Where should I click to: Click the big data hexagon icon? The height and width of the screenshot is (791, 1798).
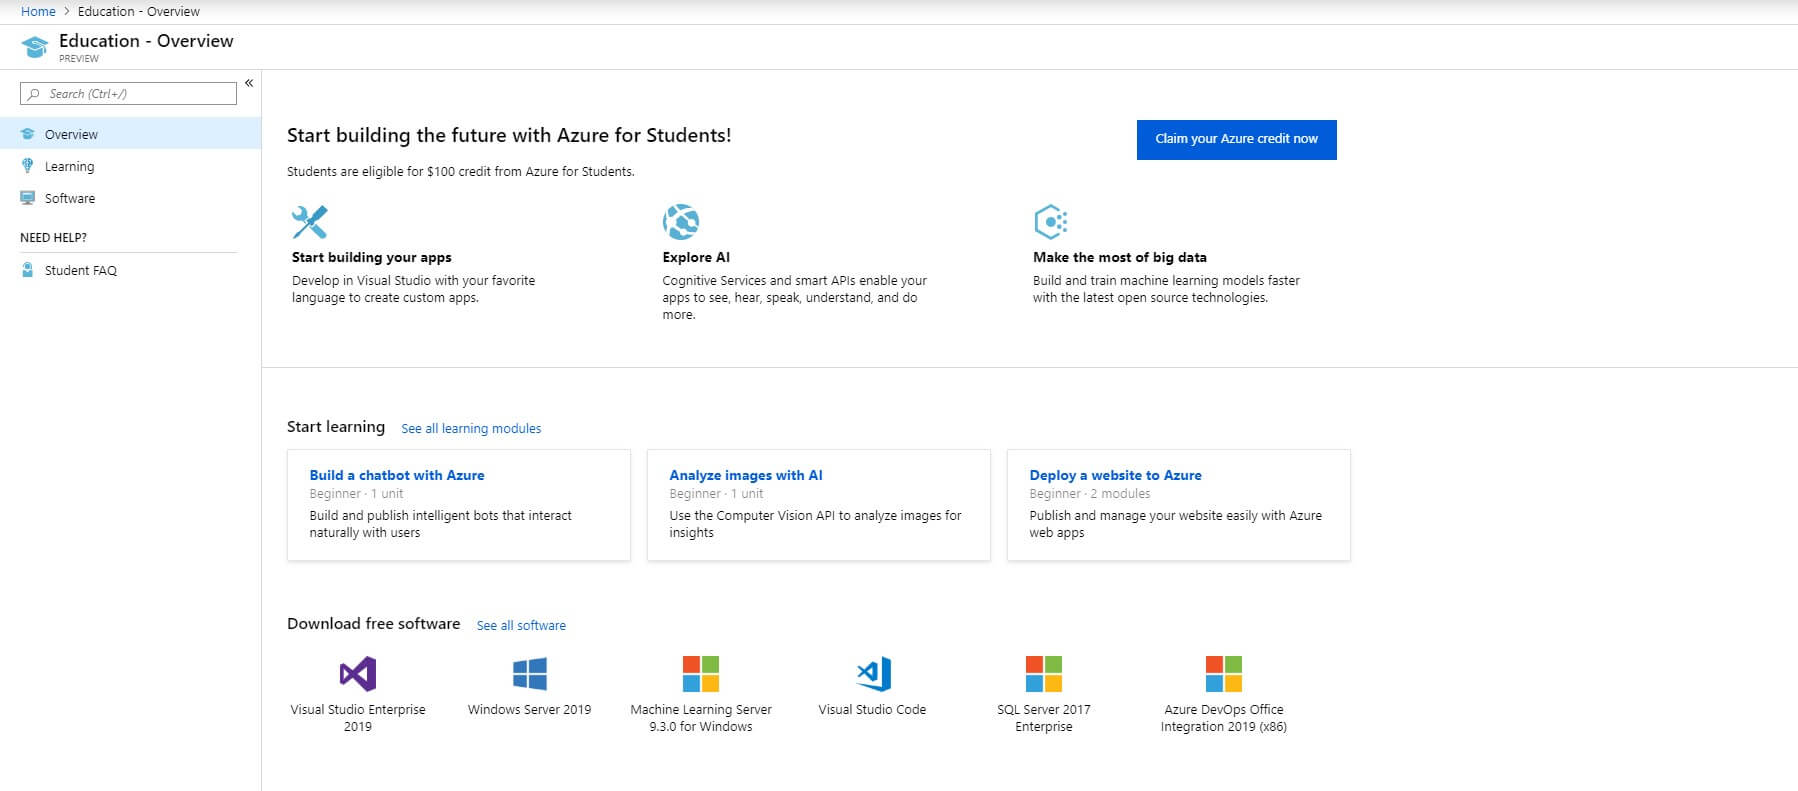coord(1051,222)
